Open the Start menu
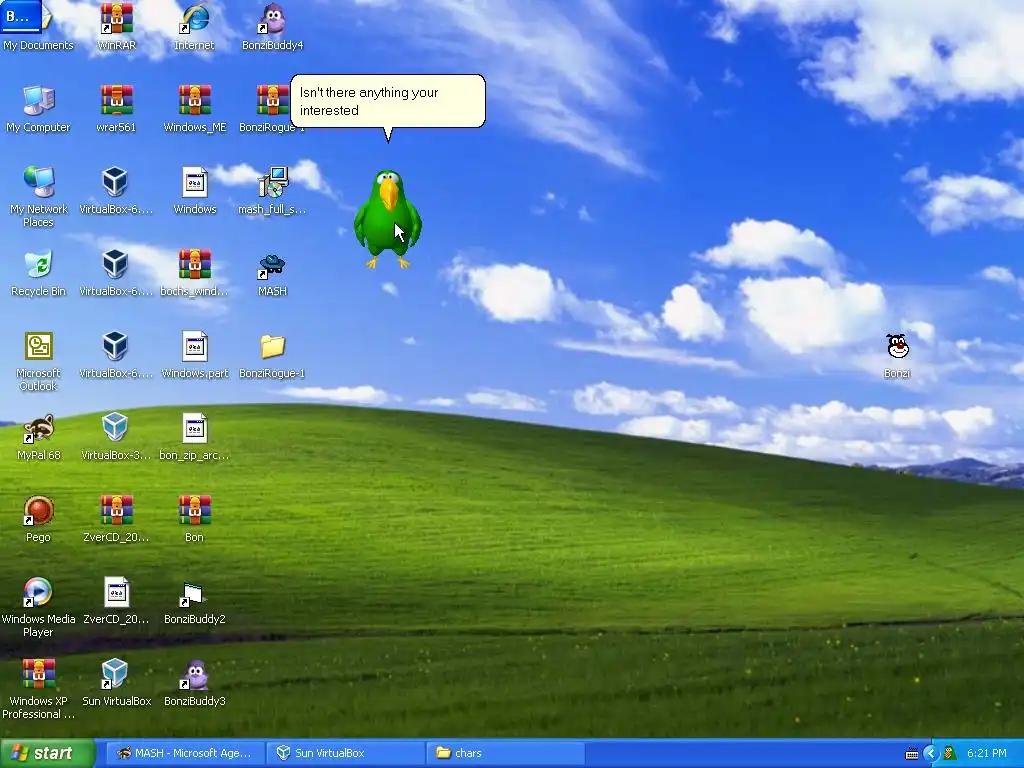This screenshot has height=768, width=1024. click(x=47, y=753)
